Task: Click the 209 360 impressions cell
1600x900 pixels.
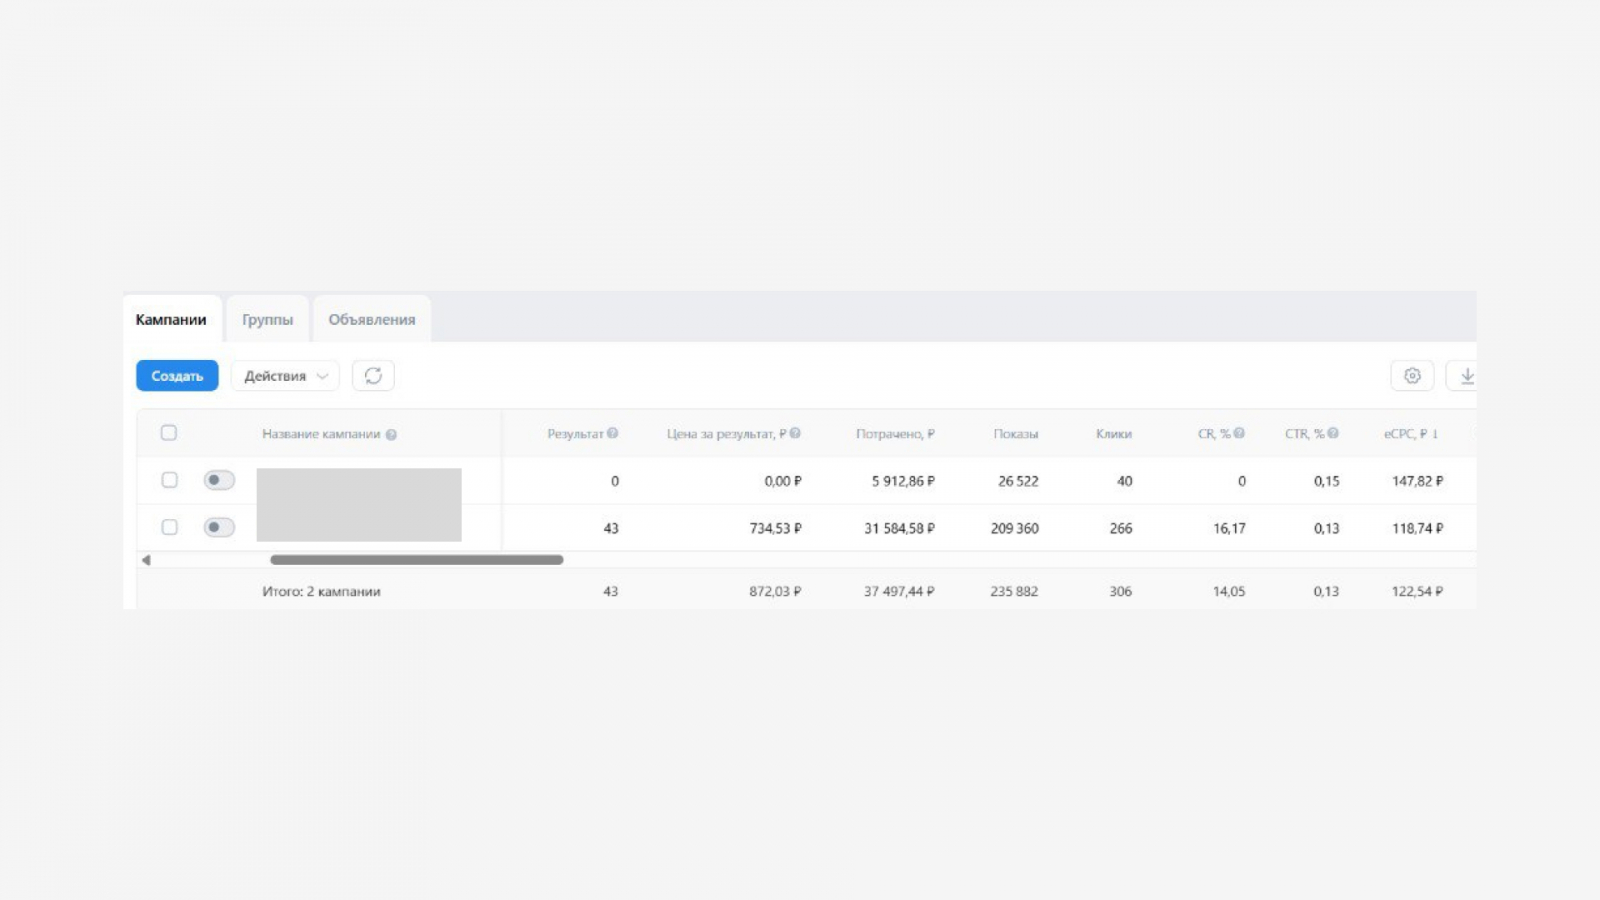Action: click(1015, 528)
